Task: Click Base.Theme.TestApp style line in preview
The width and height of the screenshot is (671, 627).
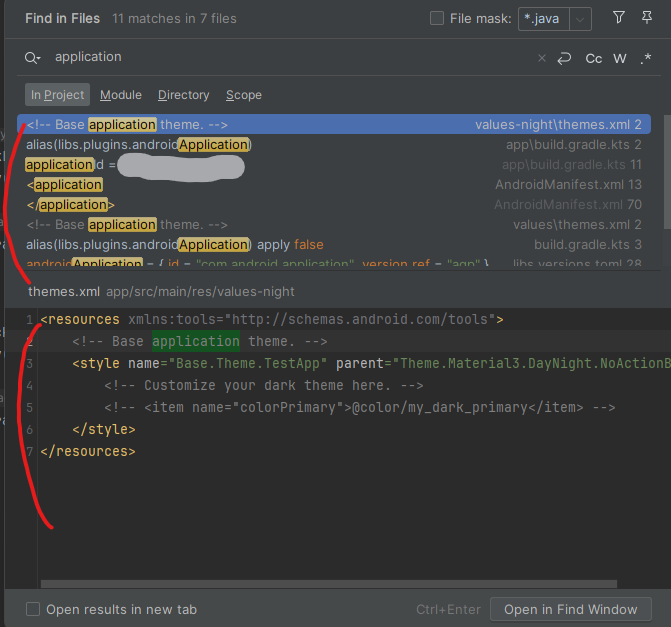Action: [x=371, y=363]
